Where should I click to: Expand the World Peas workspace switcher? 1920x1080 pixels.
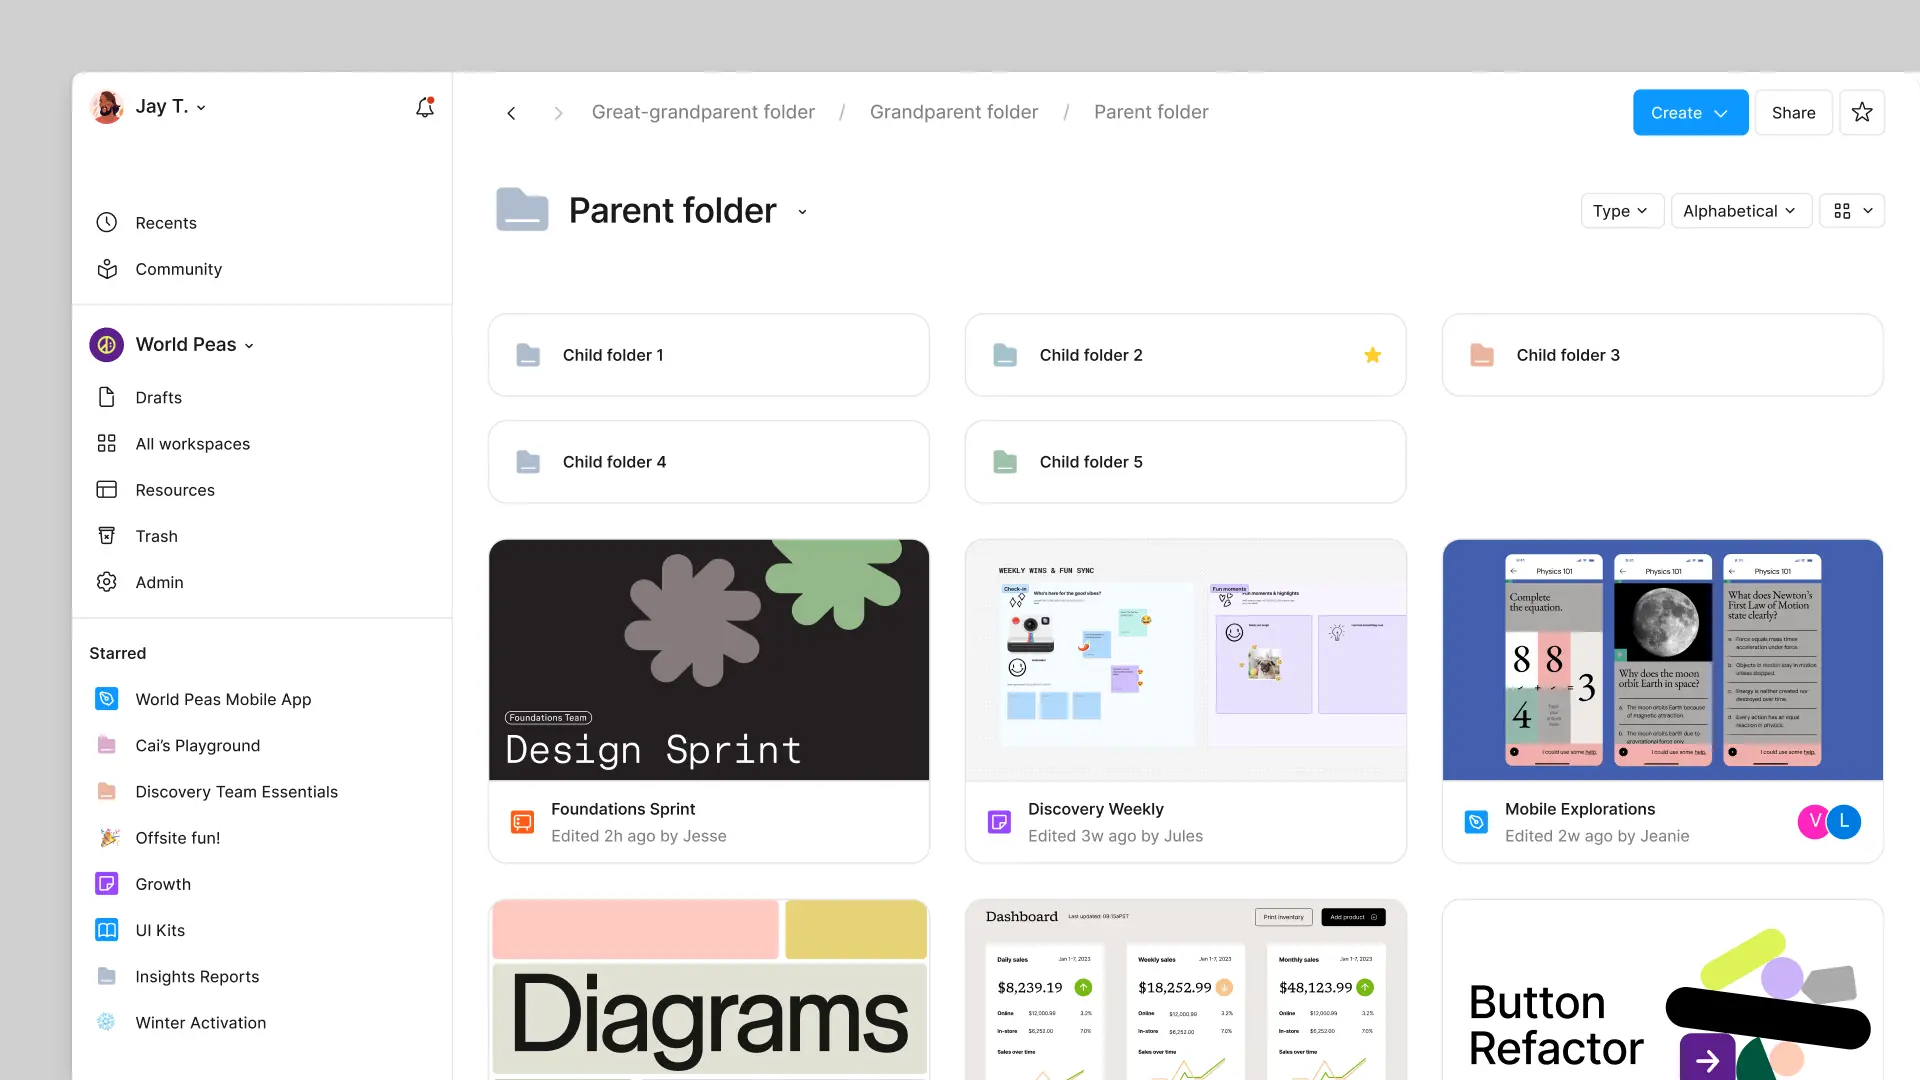[195, 344]
